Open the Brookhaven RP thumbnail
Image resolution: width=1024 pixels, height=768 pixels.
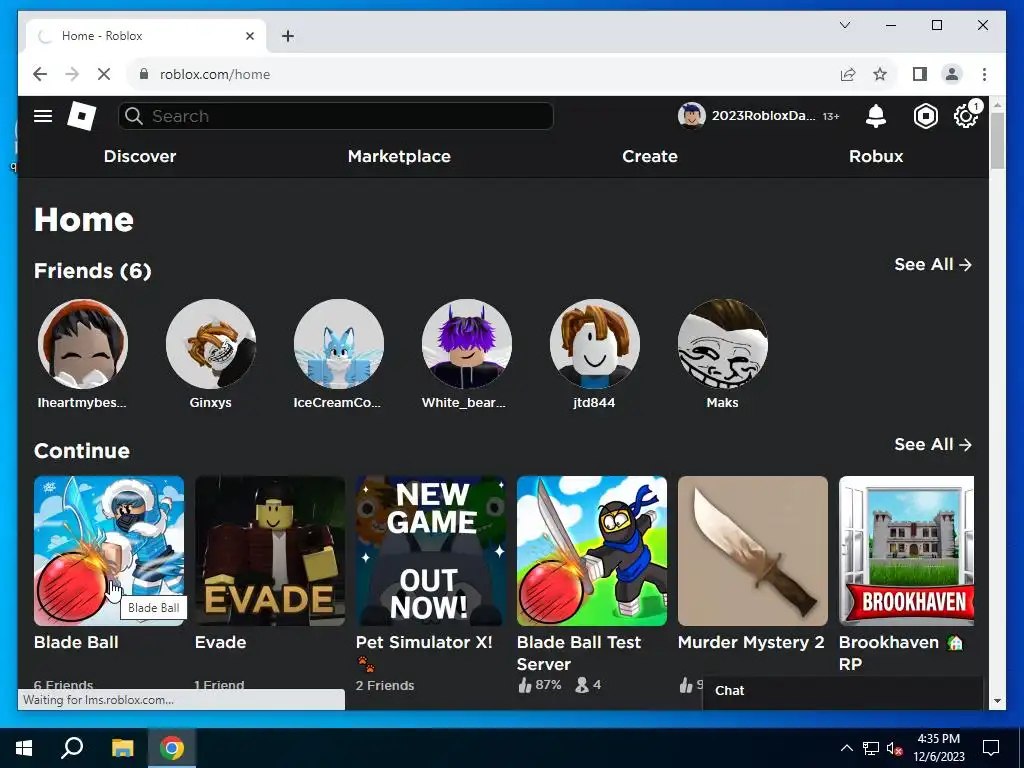906,551
